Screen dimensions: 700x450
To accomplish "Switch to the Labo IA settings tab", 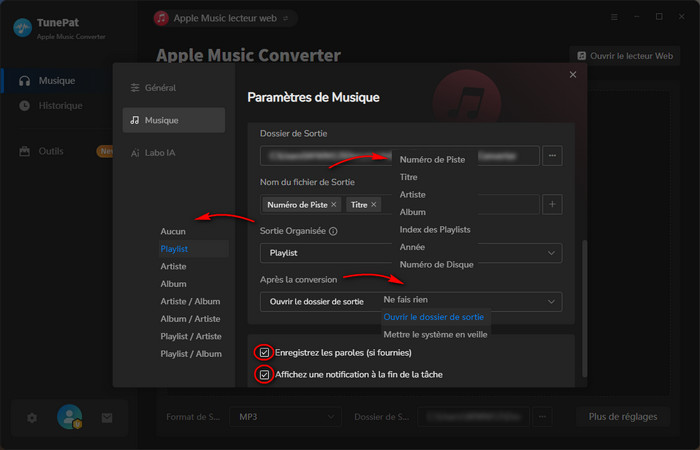I will [174, 153].
